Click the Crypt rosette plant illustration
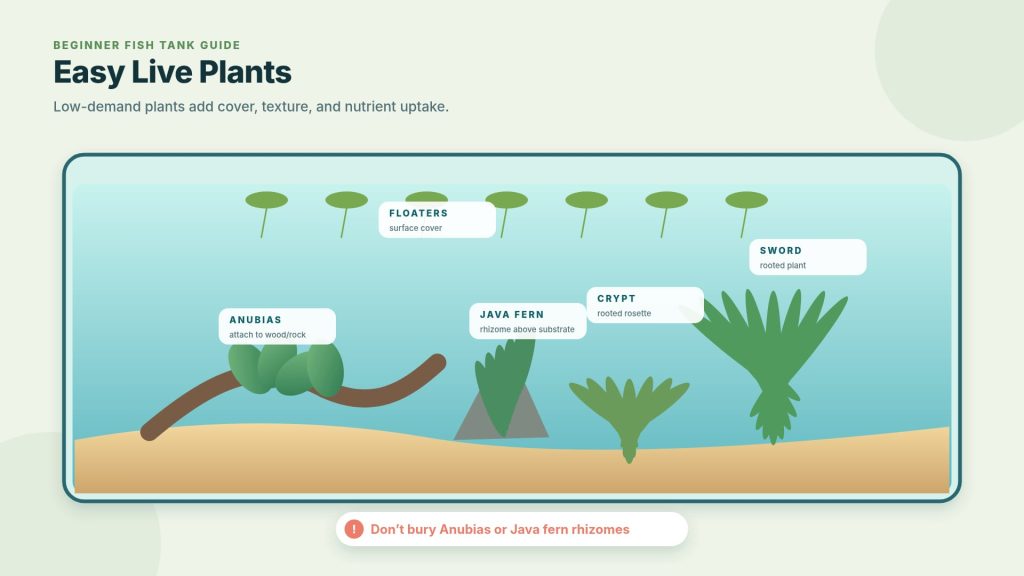 (629, 418)
